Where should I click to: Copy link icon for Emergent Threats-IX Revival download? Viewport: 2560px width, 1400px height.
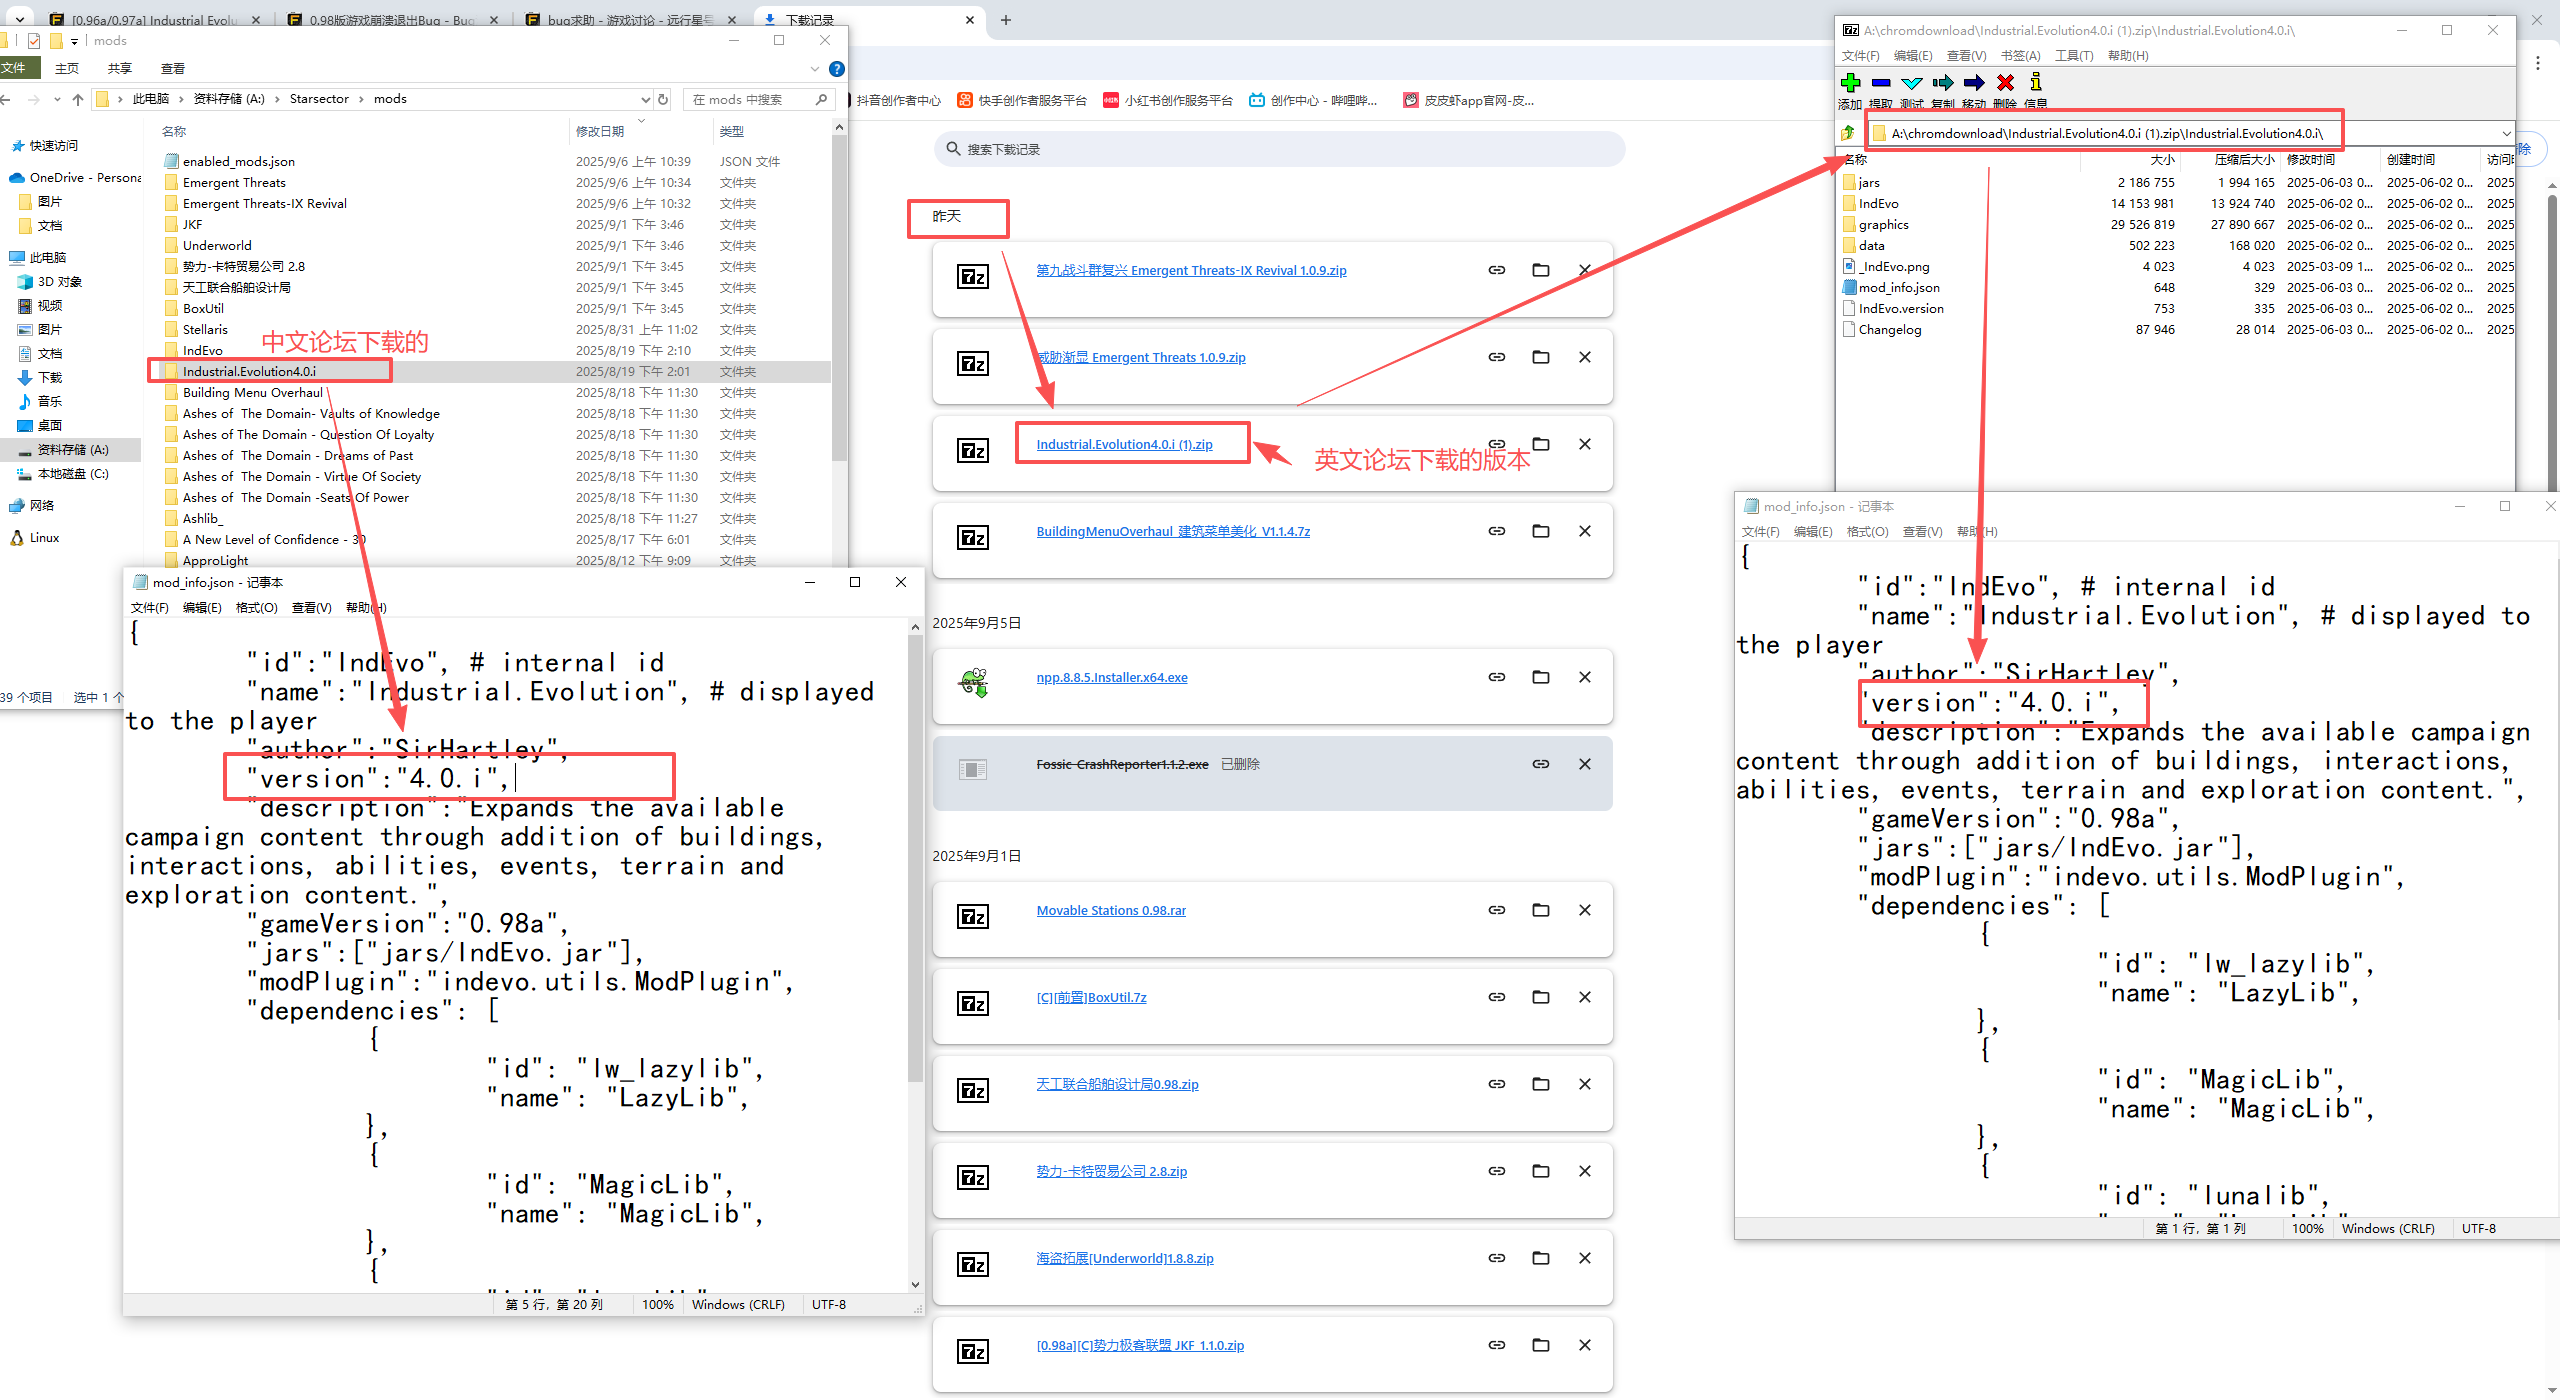point(1496,270)
